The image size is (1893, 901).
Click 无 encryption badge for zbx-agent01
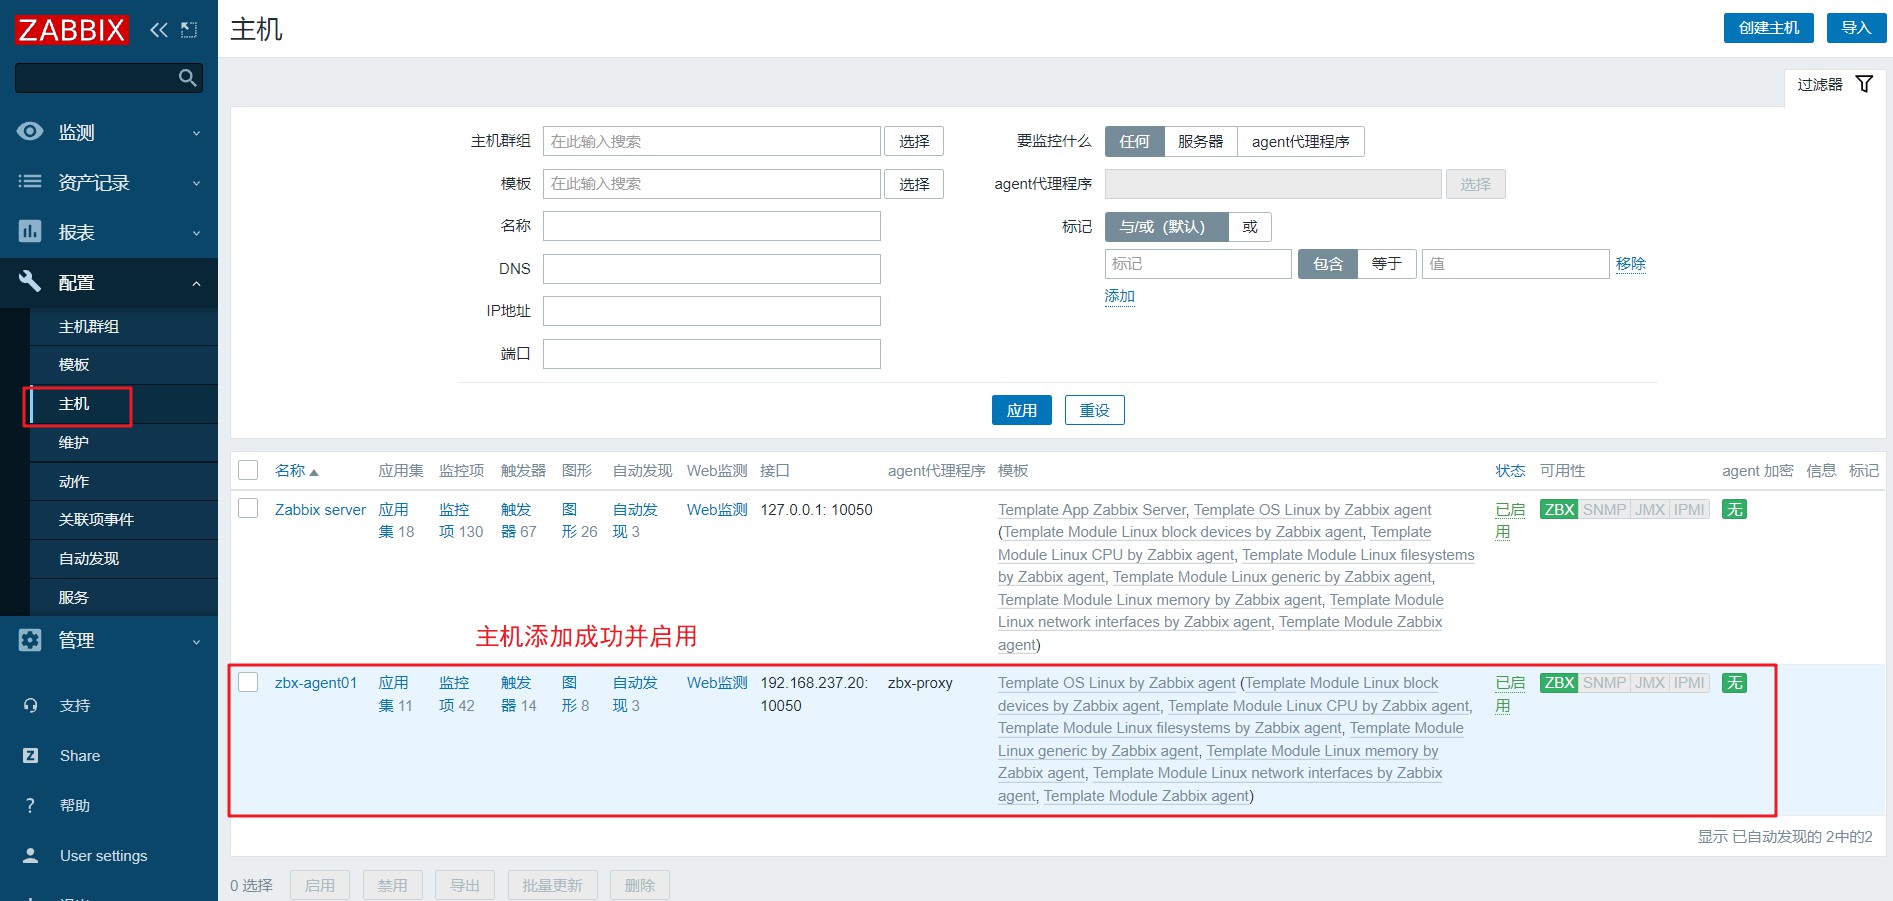click(1734, 683)
